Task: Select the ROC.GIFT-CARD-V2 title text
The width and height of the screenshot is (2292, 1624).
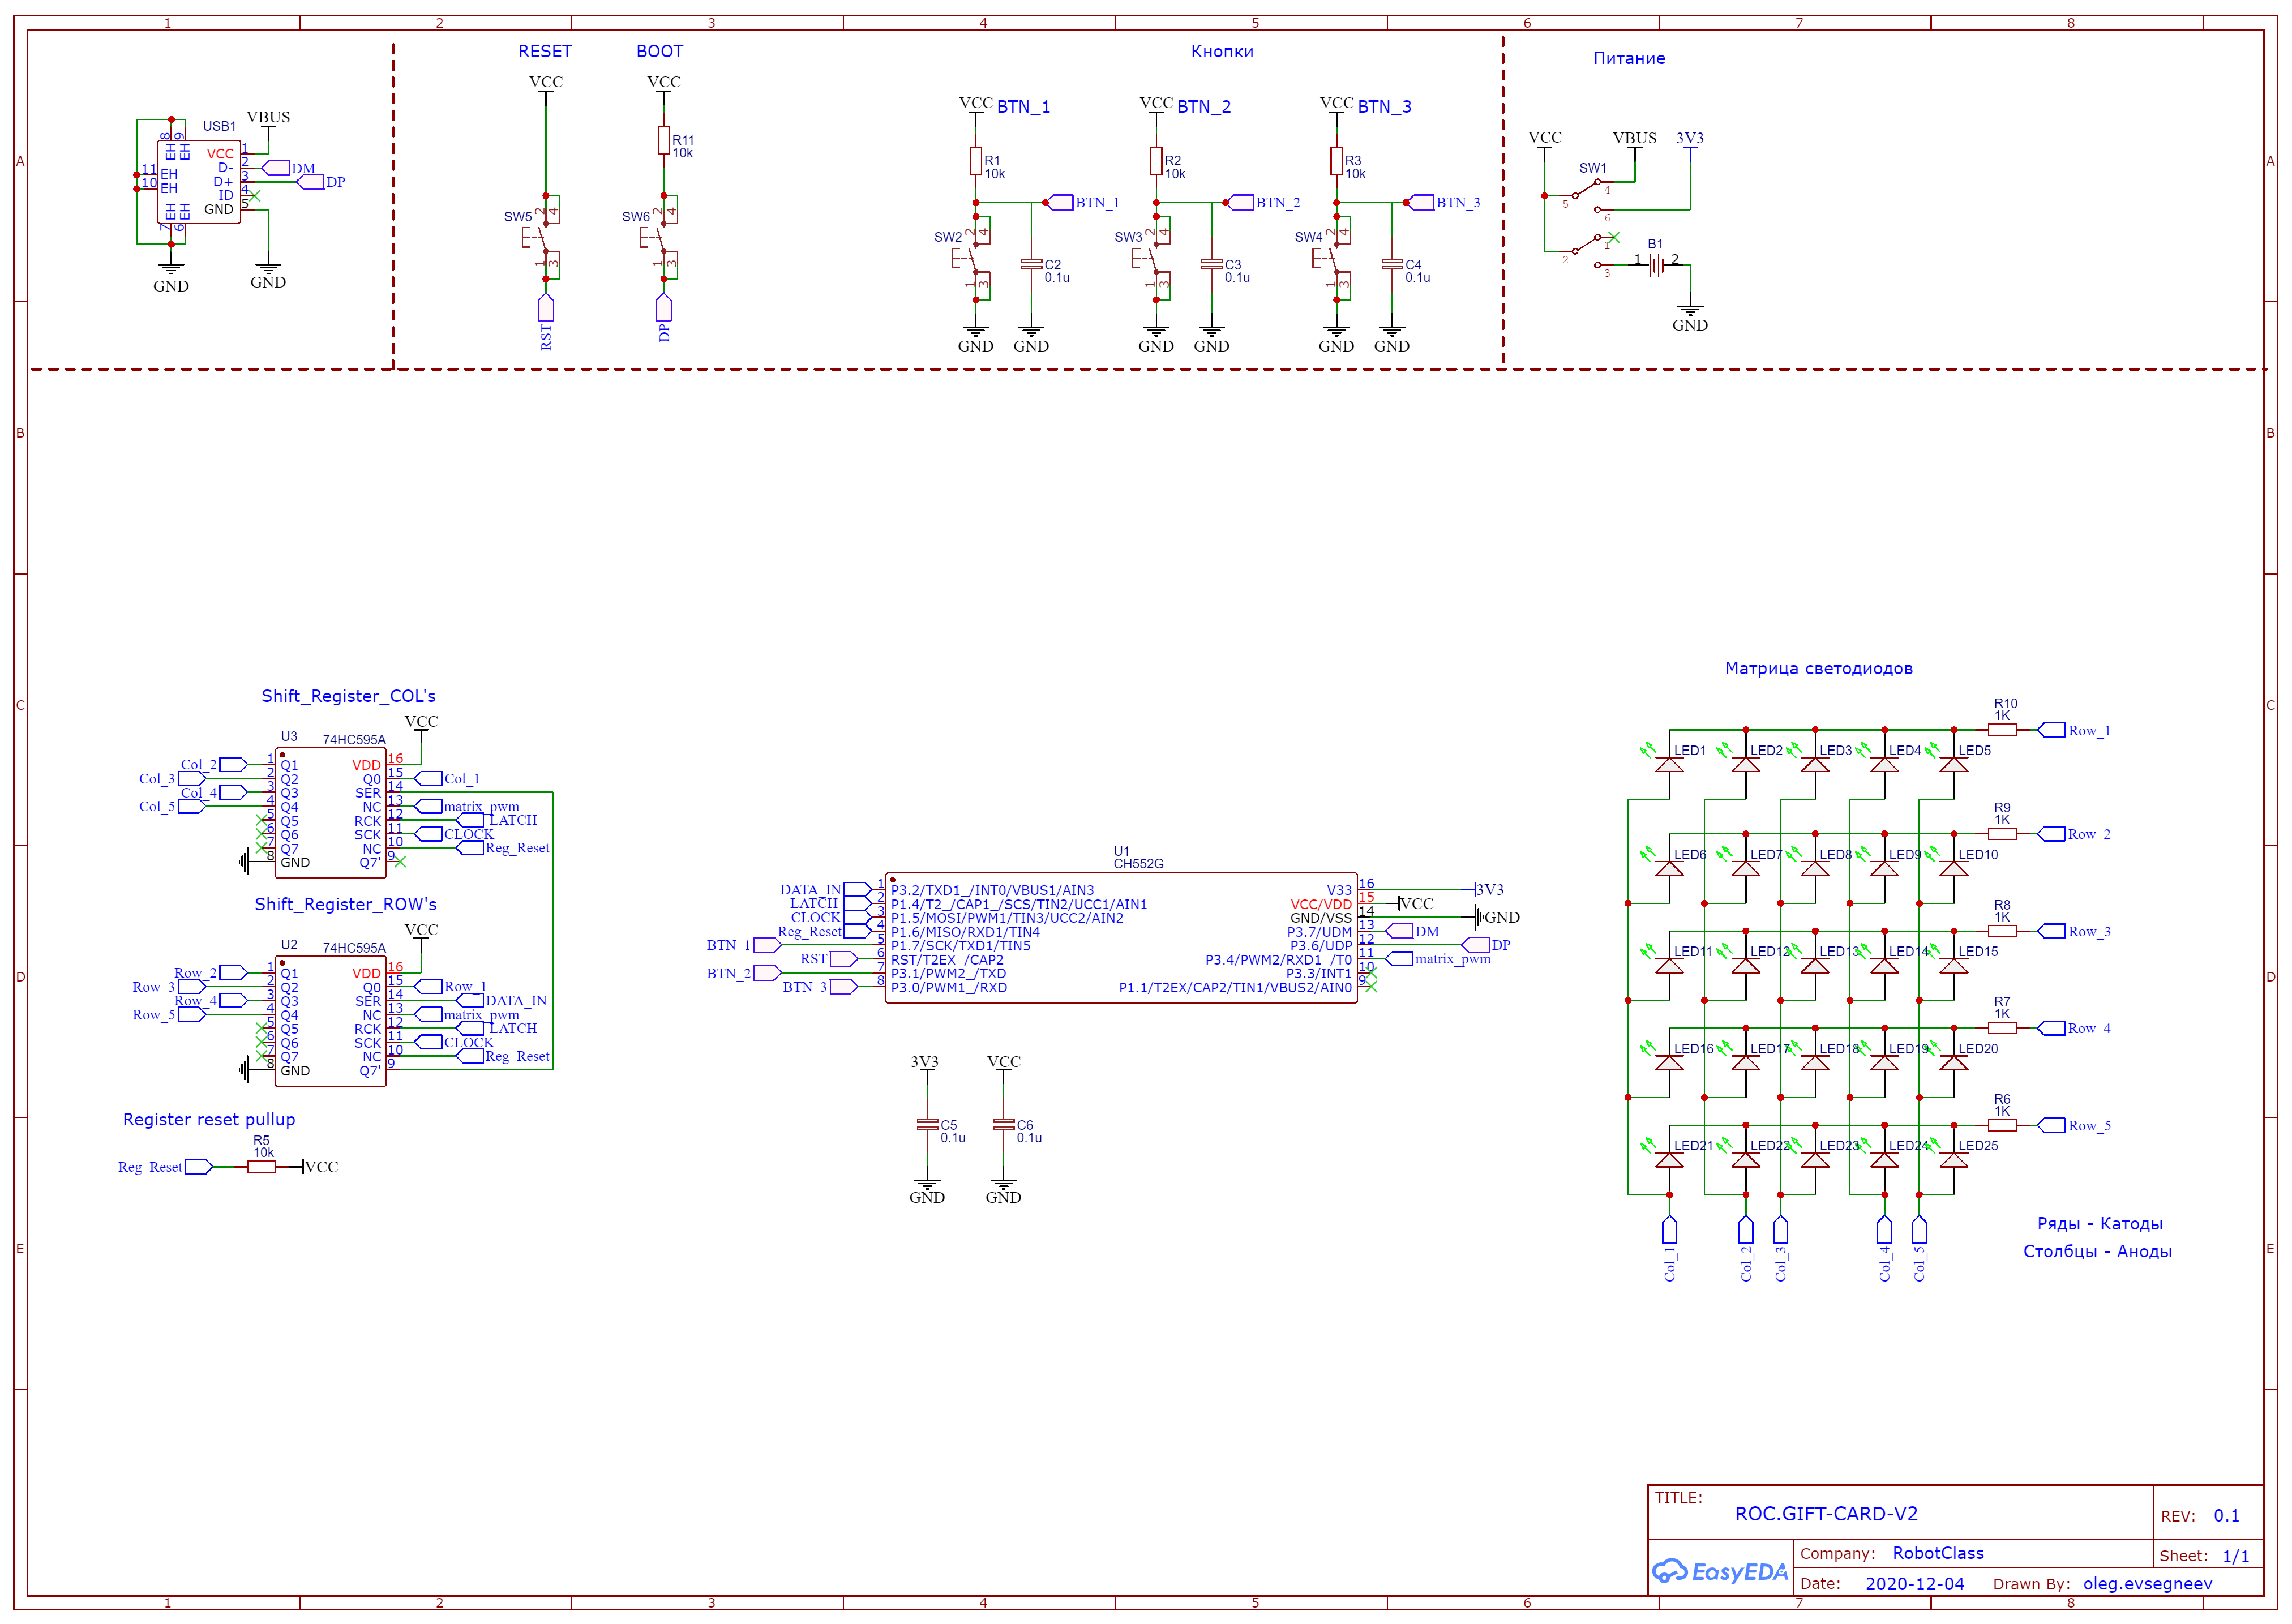Action: tap(1826, 1514)
